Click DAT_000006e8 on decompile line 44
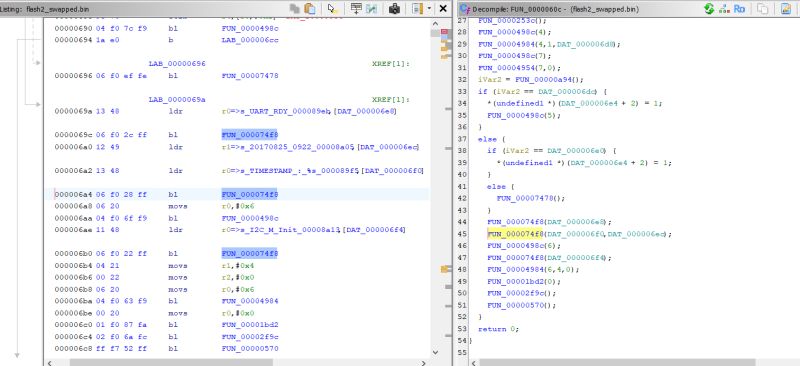Screen dimensions: 800x366 [x=576, y=222]
